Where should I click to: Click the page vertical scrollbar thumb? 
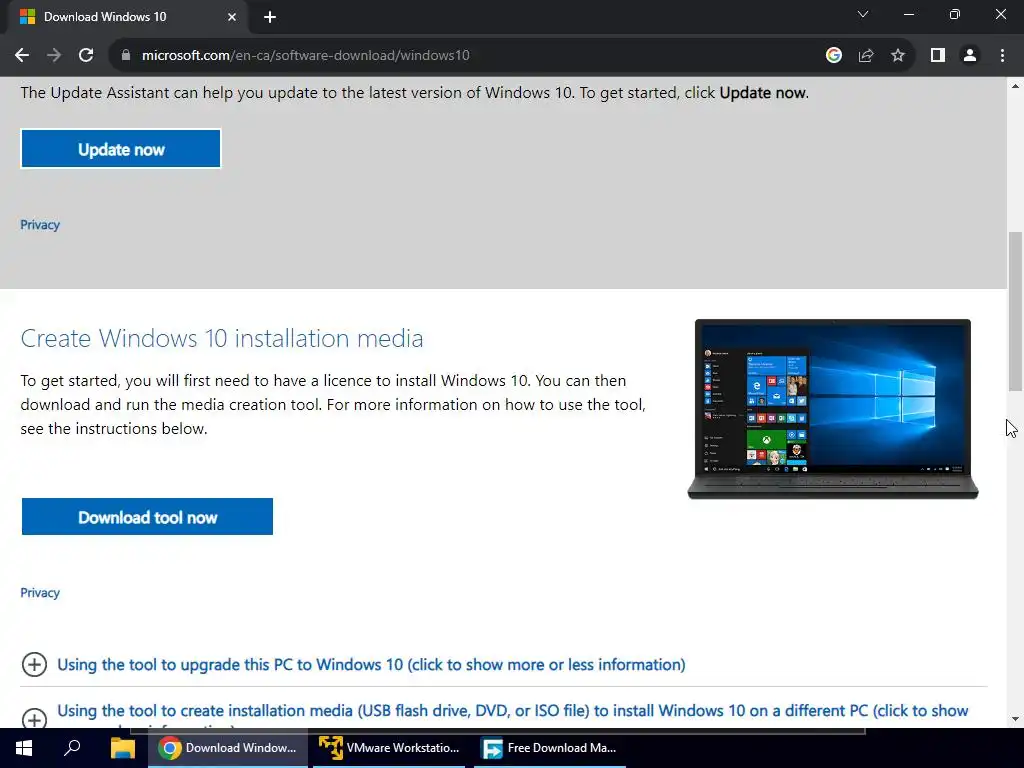(x=1015, y=312)
